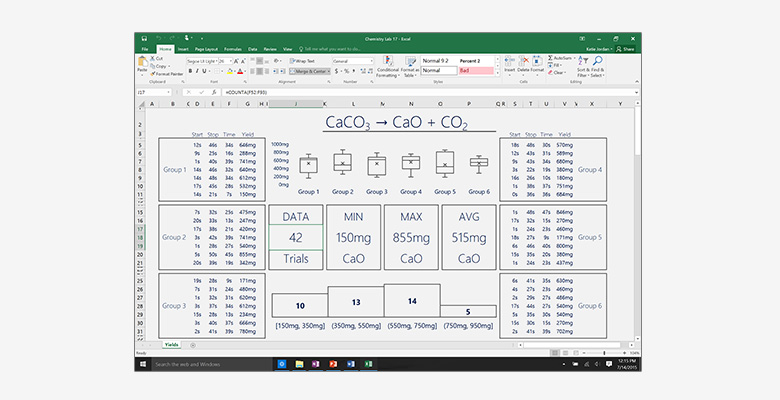Expand the Merge & Center dropdown

tap(327, 72)
